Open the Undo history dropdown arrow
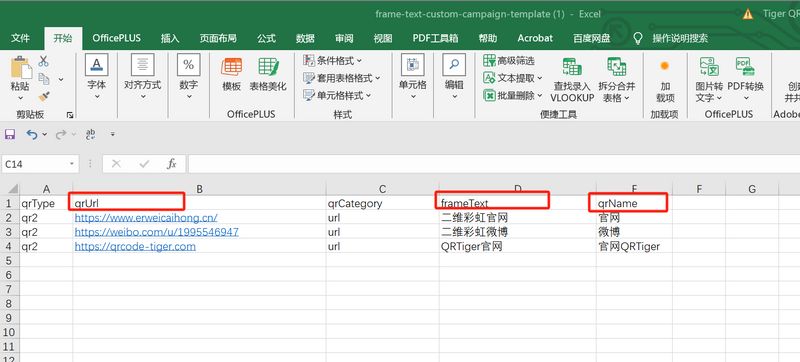This screenshot has height=362, width=800. [44, 135]
